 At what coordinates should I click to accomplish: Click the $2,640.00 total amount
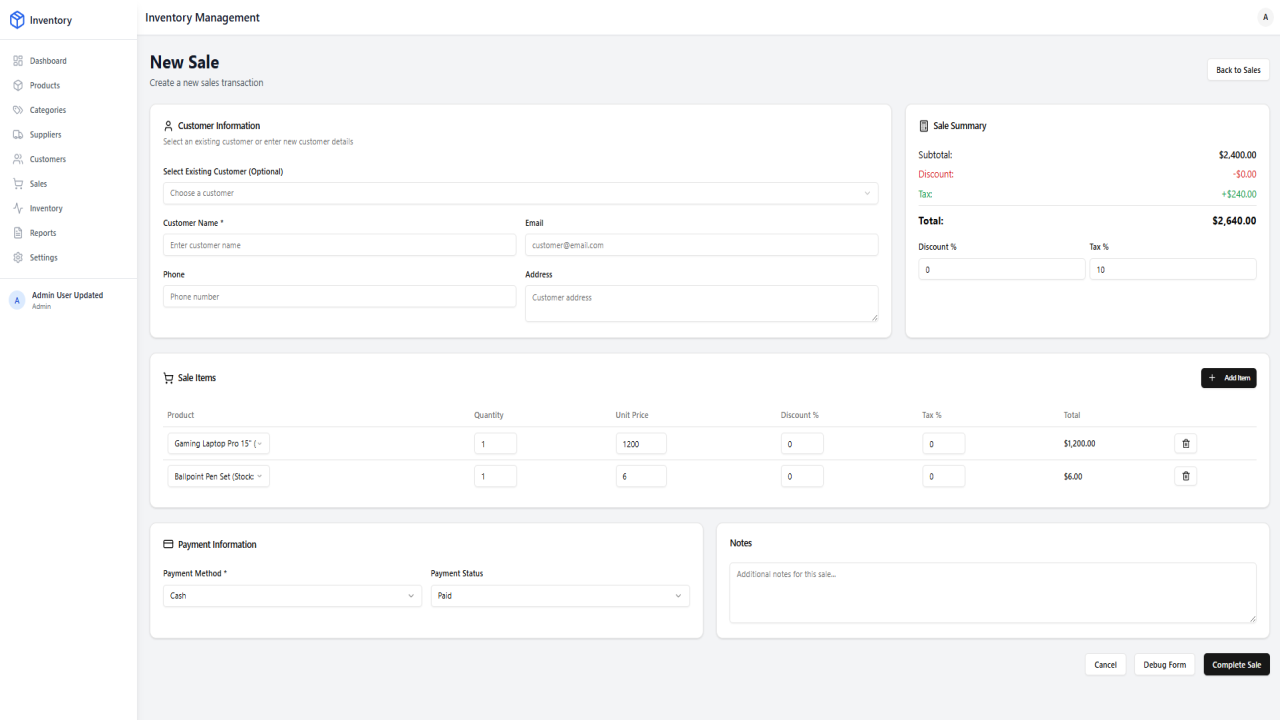pos(1234,221)
